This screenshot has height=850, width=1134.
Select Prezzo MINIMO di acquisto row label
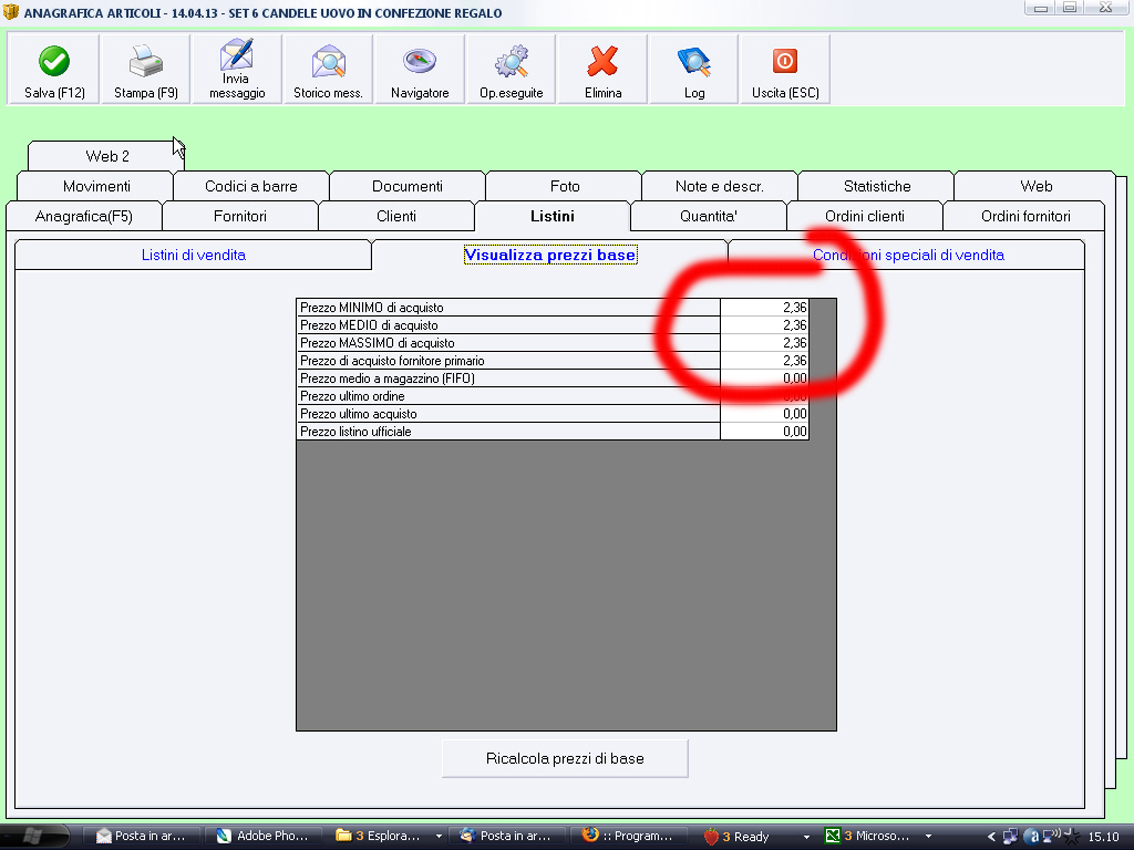pyautogui.click(x=508, y=307)
